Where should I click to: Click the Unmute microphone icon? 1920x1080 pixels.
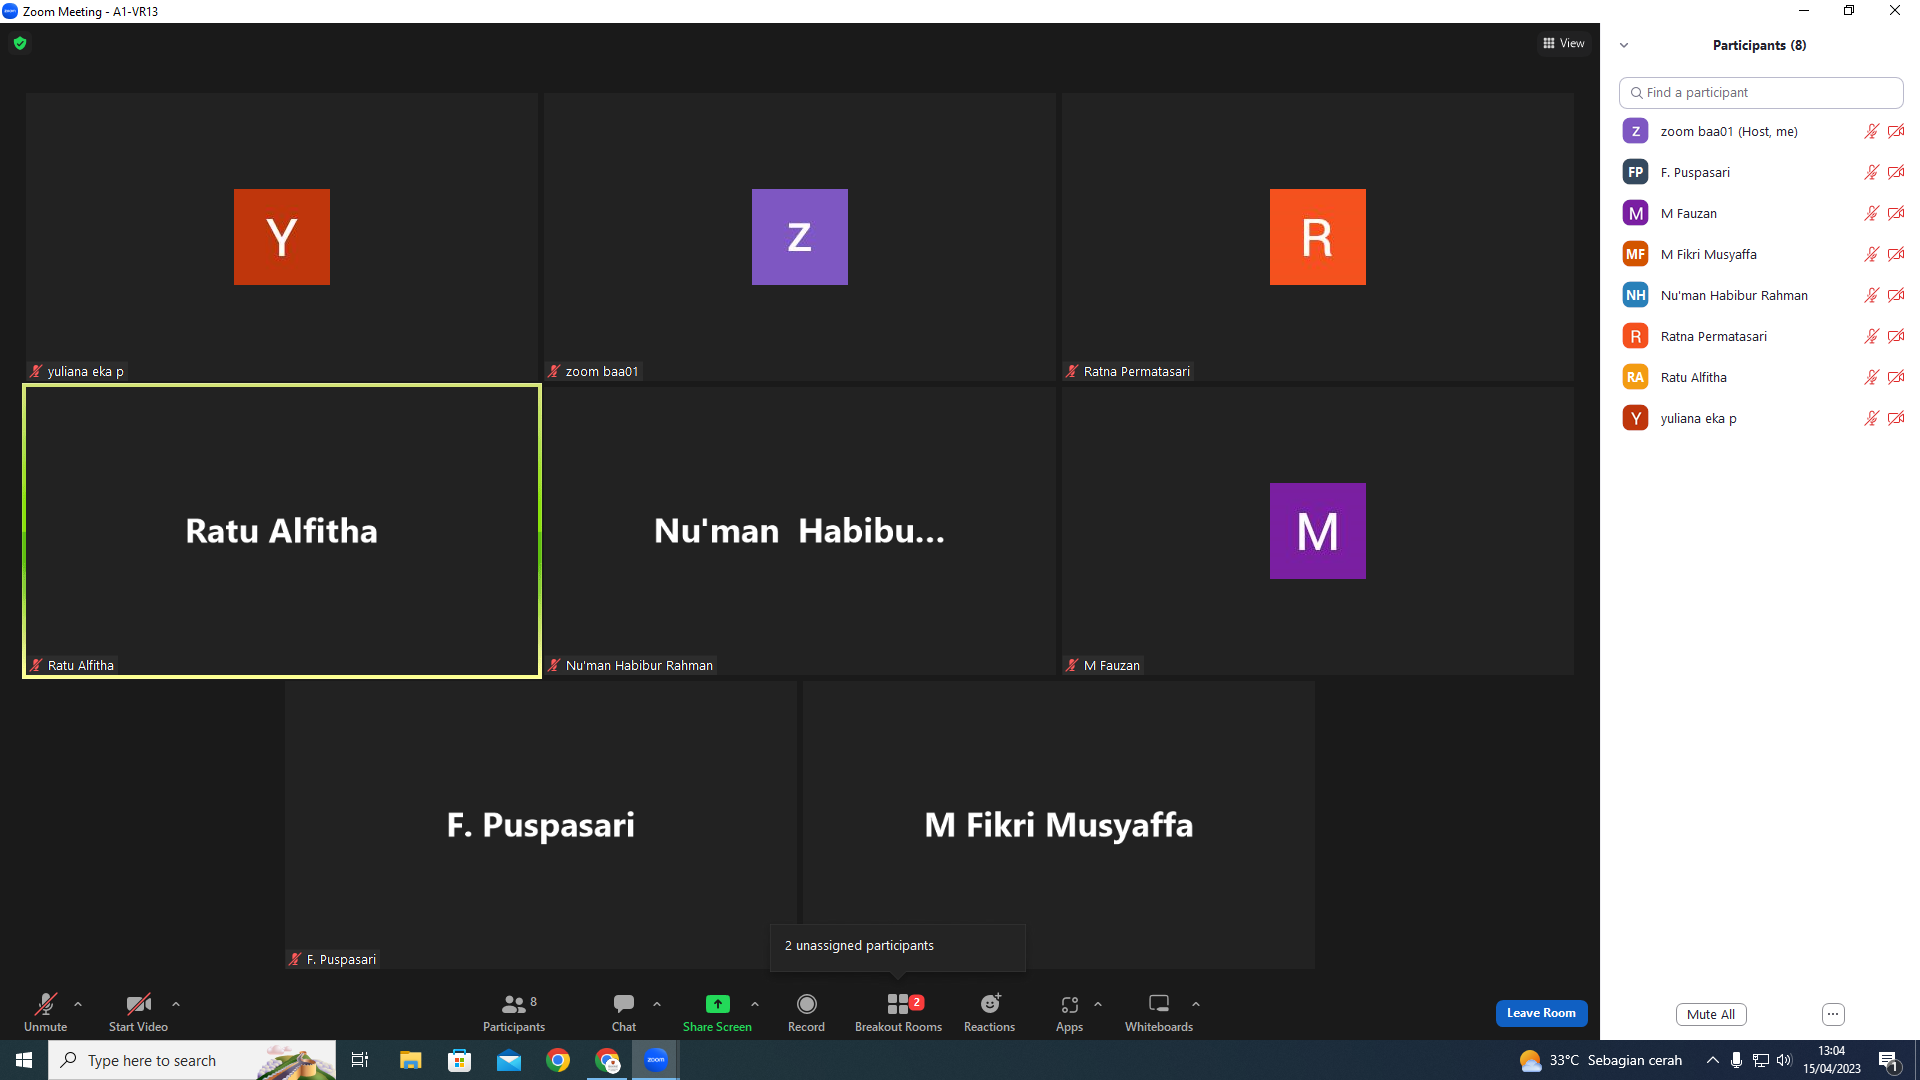[45, 1004]
